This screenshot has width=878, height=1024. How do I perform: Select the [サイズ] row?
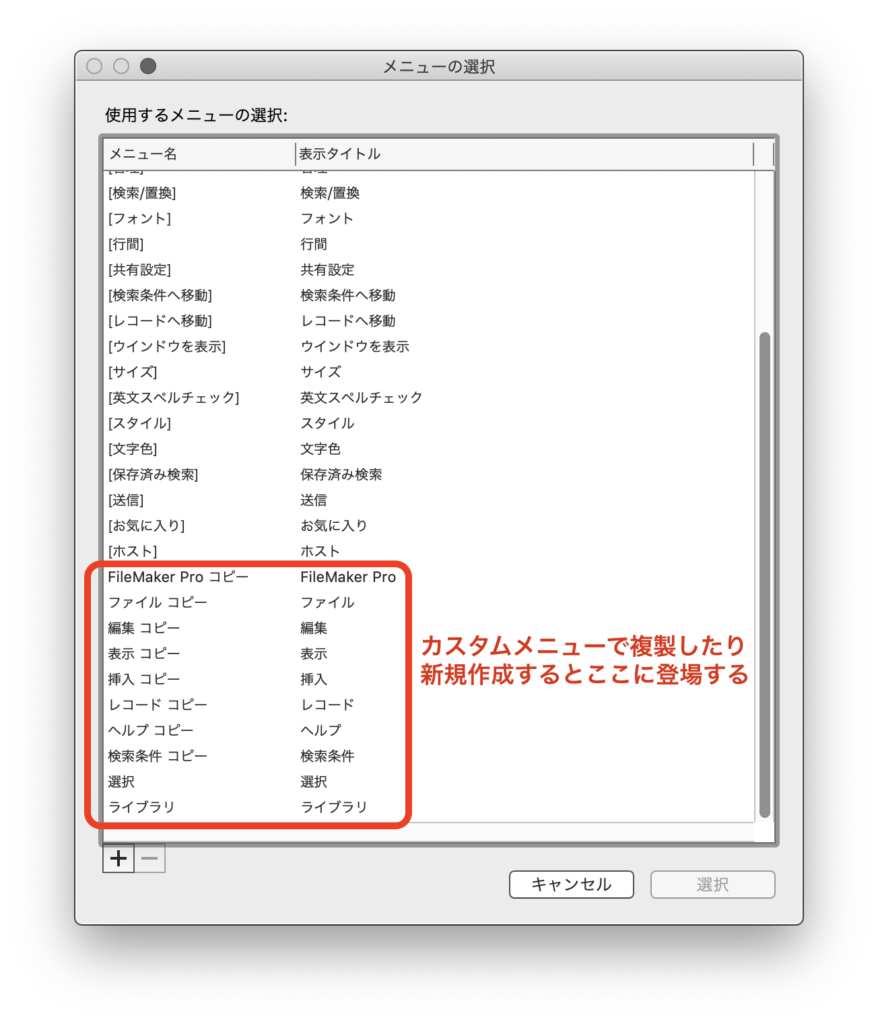(429, 372)
